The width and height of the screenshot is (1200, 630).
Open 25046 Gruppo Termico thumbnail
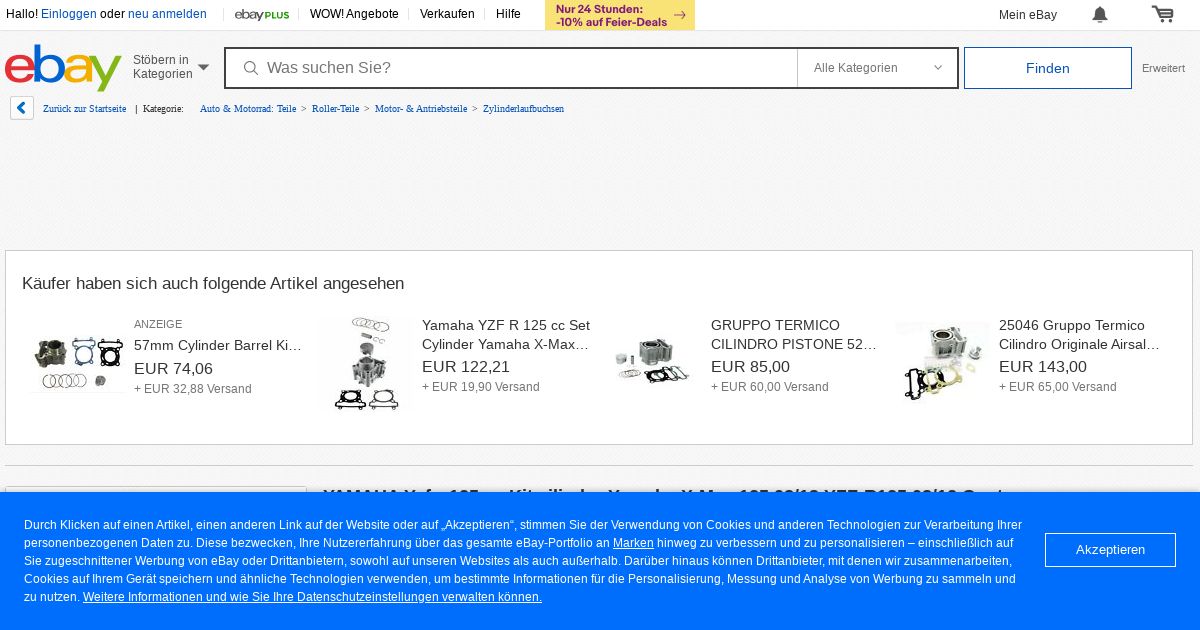coord(941,363)
